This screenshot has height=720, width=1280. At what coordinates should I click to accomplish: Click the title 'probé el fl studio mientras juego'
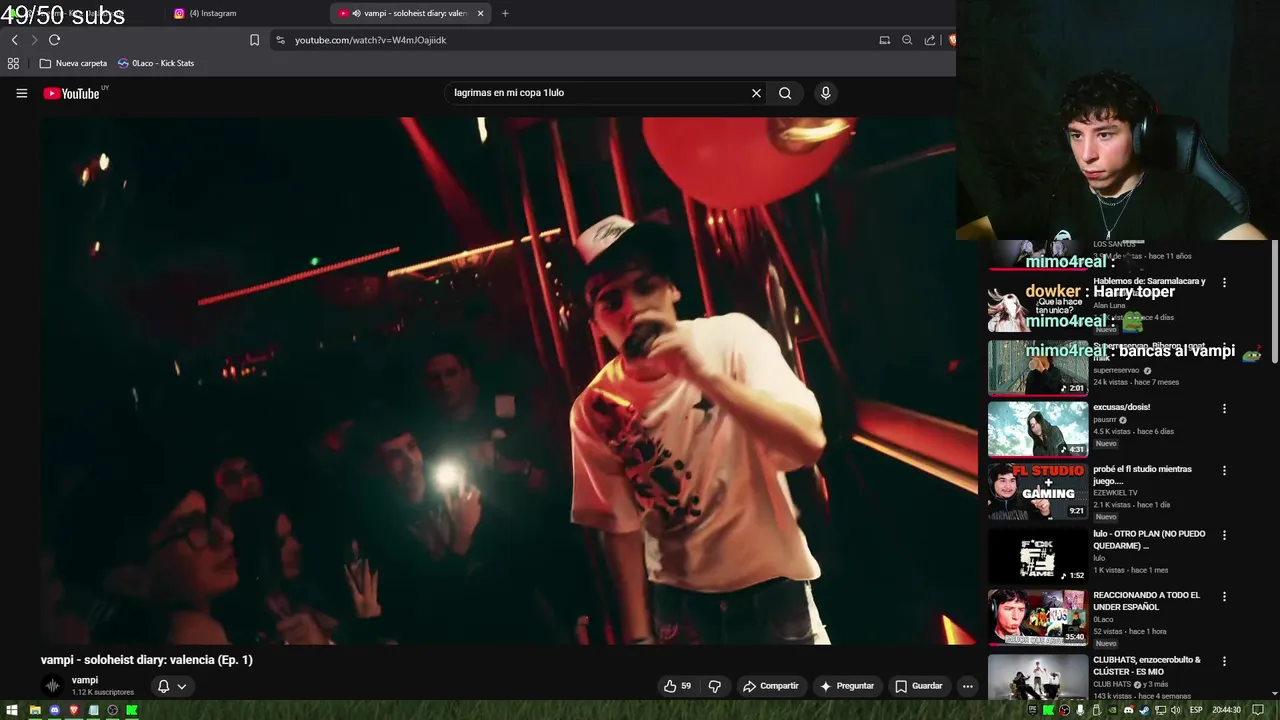point(1142,475)
